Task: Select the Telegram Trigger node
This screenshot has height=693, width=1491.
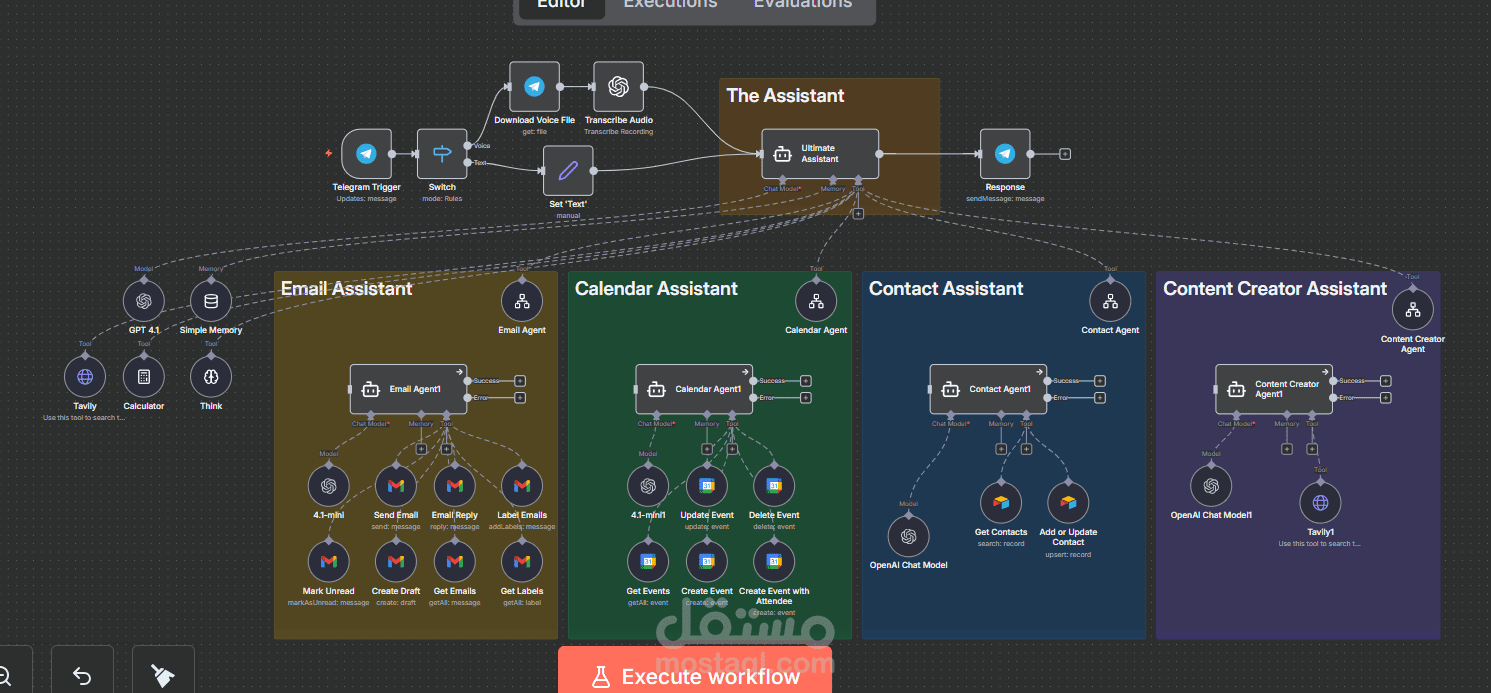Action: click(x=366, y=154)
